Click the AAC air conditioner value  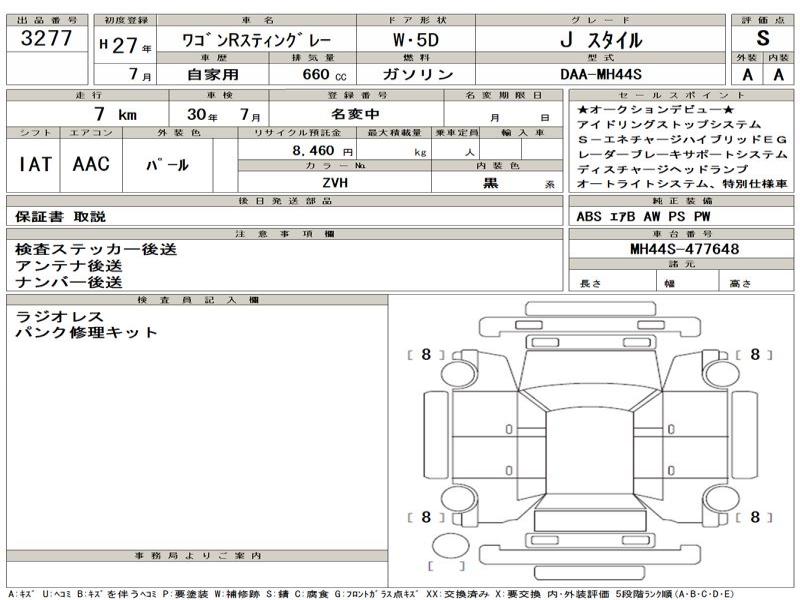pyautogui.click(x=91, y=165)
